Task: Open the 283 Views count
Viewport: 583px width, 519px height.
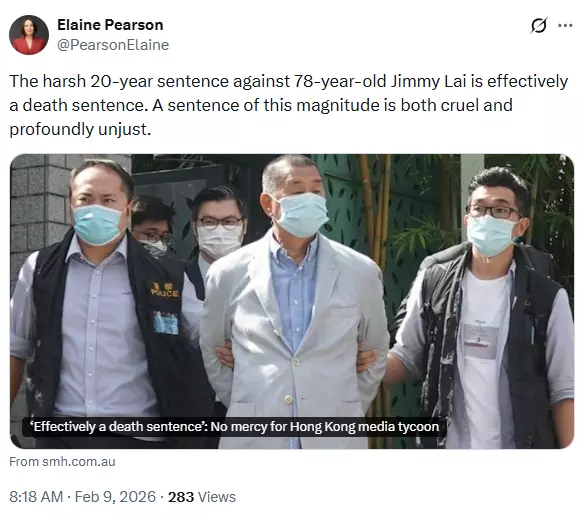Action: 202,497
